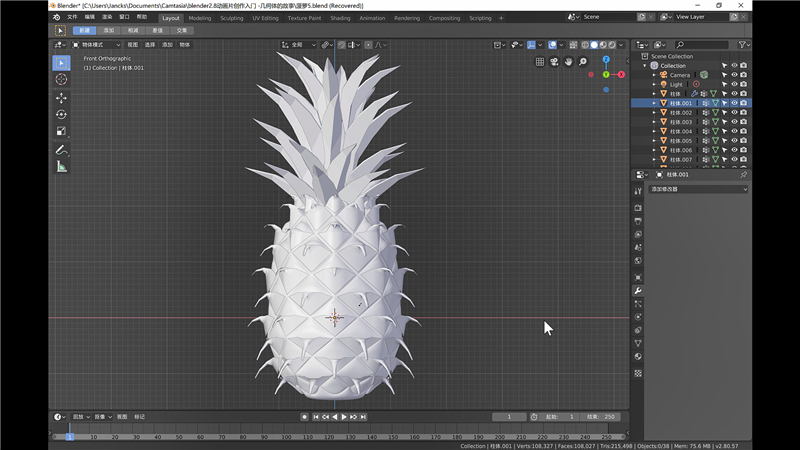Click the zoom view magnifier icon
Screen dimensions: 800x450
point(583,62)
